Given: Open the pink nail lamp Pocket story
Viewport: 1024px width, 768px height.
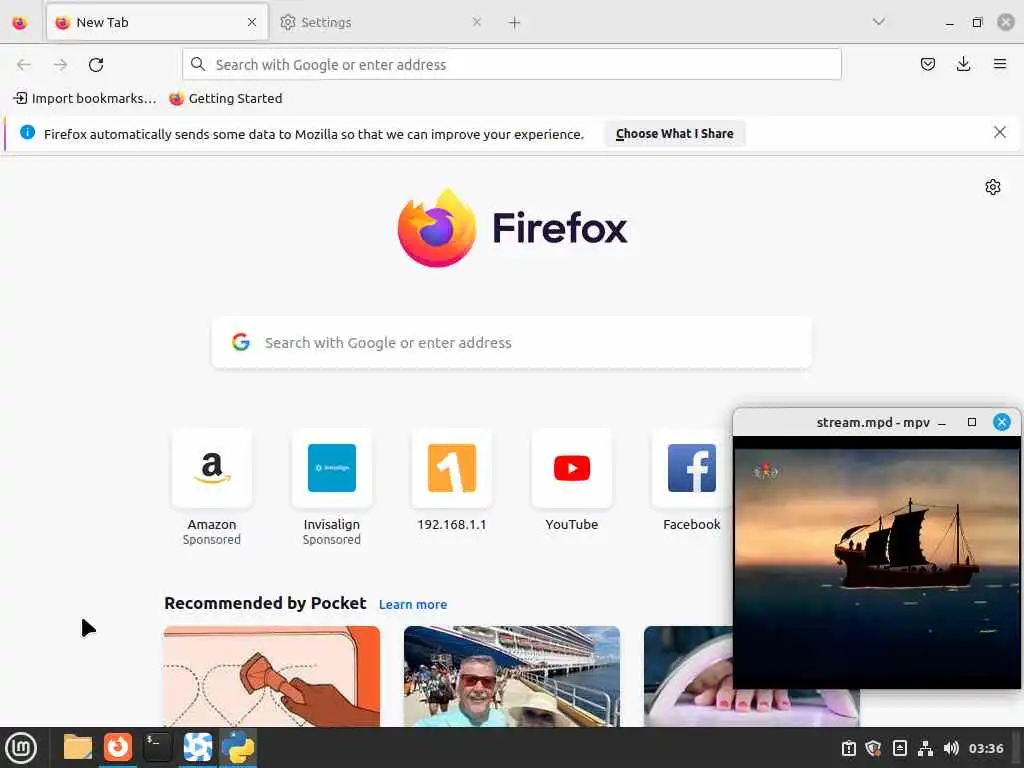Looking at the screenshot, I should (x=688, y=677).
